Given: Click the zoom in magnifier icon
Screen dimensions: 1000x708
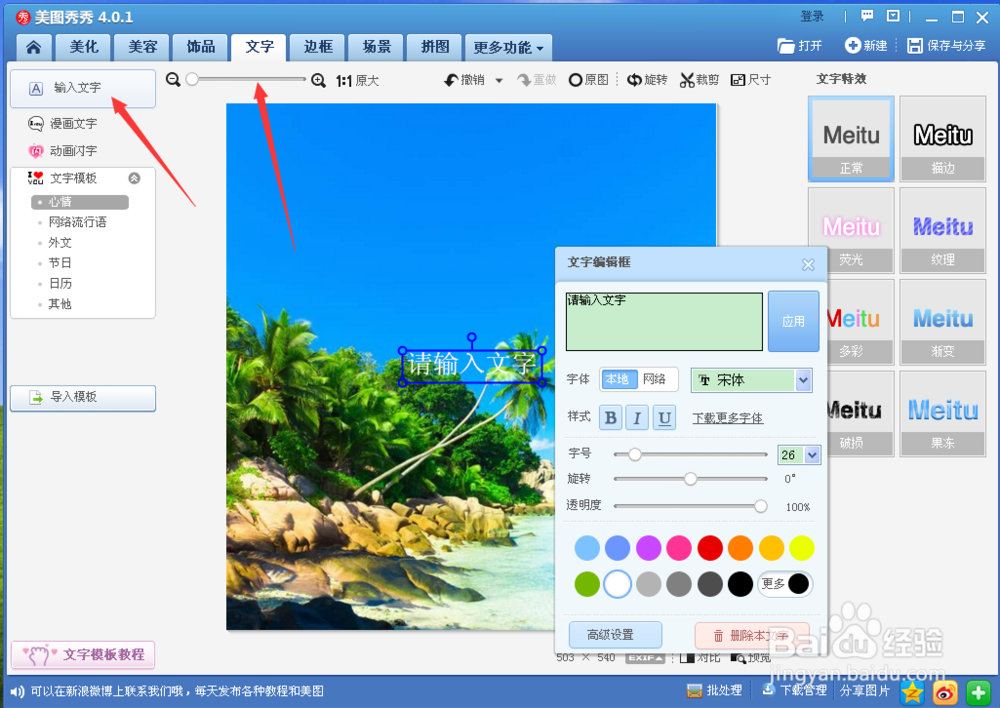Looking at the screenshot, I should pyautogui.click(x=318, y=80).
